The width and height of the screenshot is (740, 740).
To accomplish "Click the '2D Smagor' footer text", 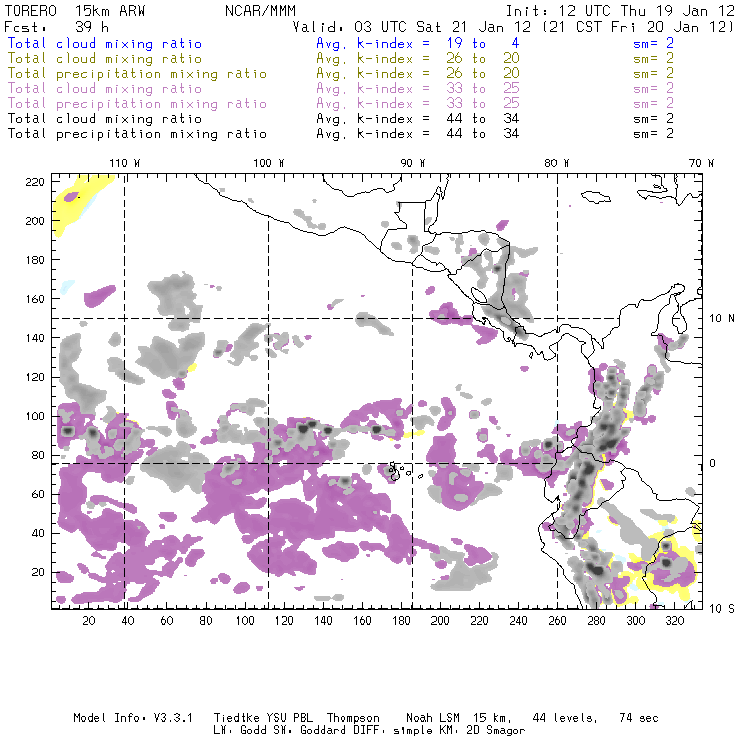I will (x=496, y=731).
